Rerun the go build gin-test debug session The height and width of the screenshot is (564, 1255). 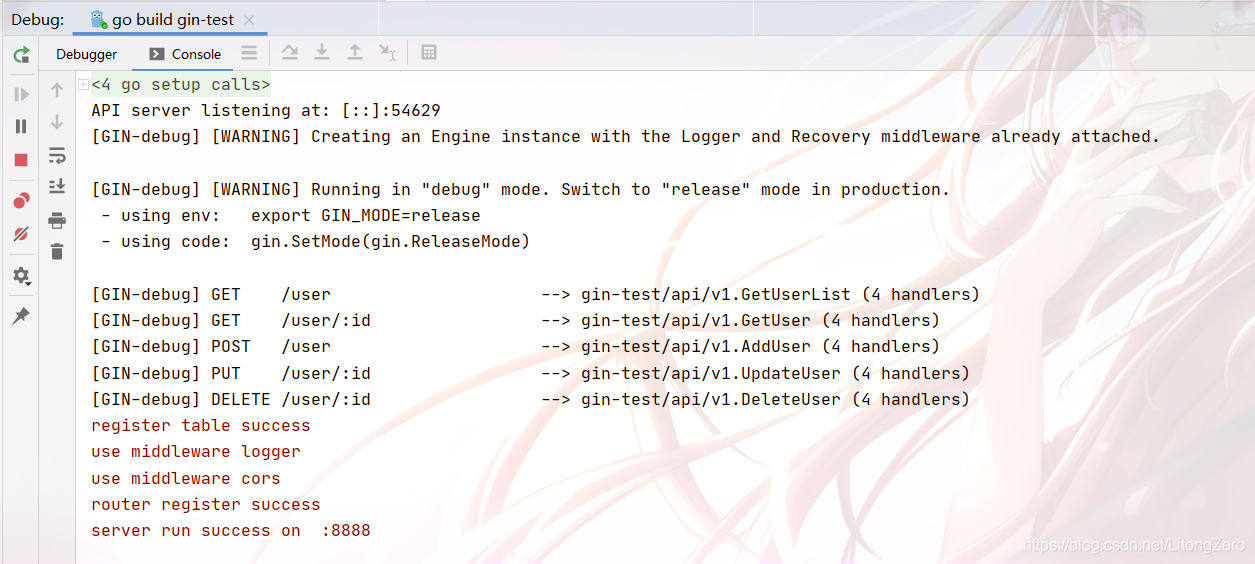pyautogui.click(x=21, y=54)
